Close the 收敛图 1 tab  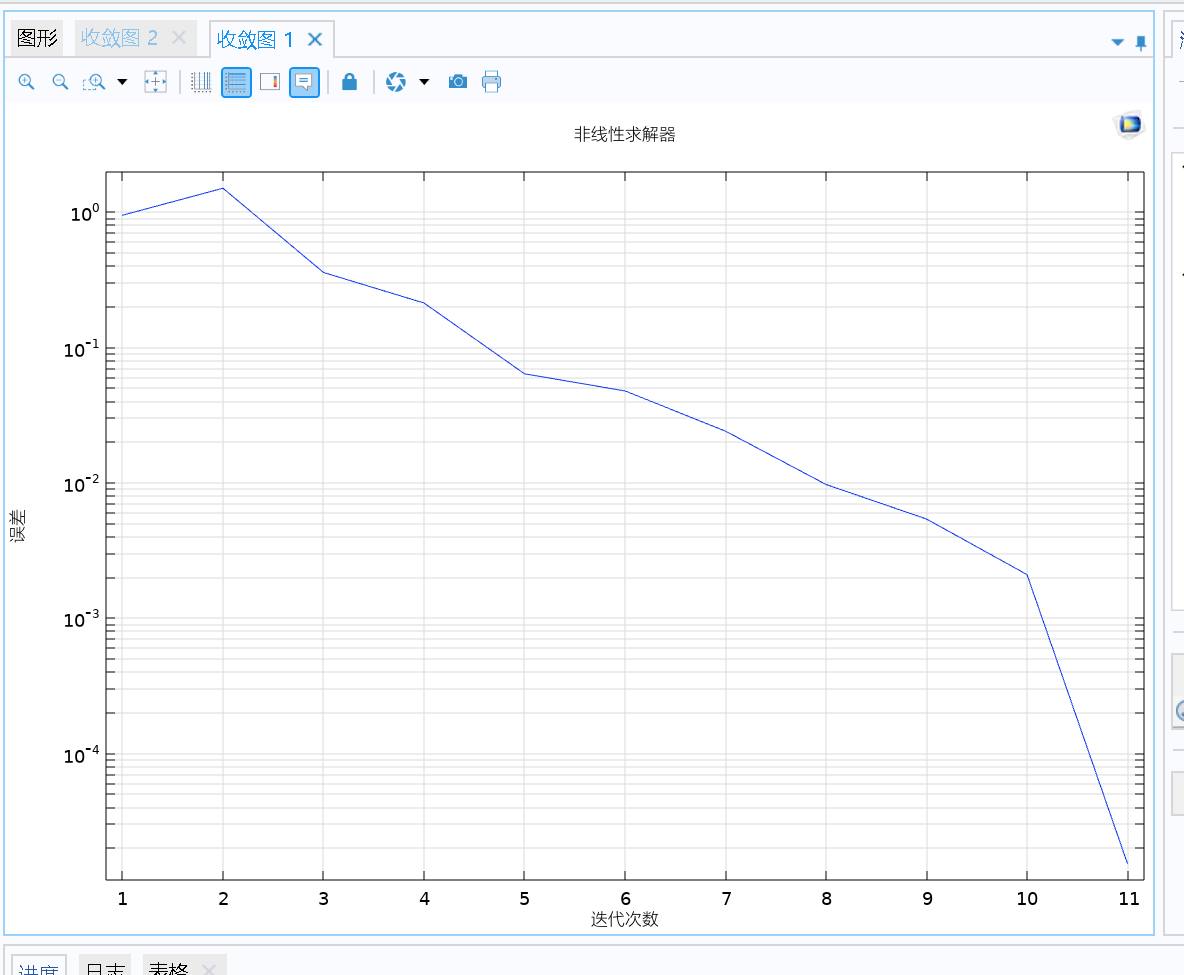tap(315, 39)
